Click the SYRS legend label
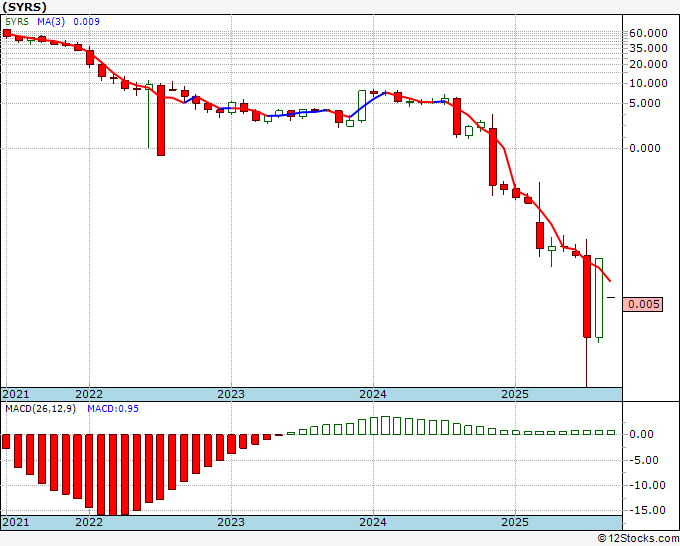The image size is (680, 546). tap(17, 22)
